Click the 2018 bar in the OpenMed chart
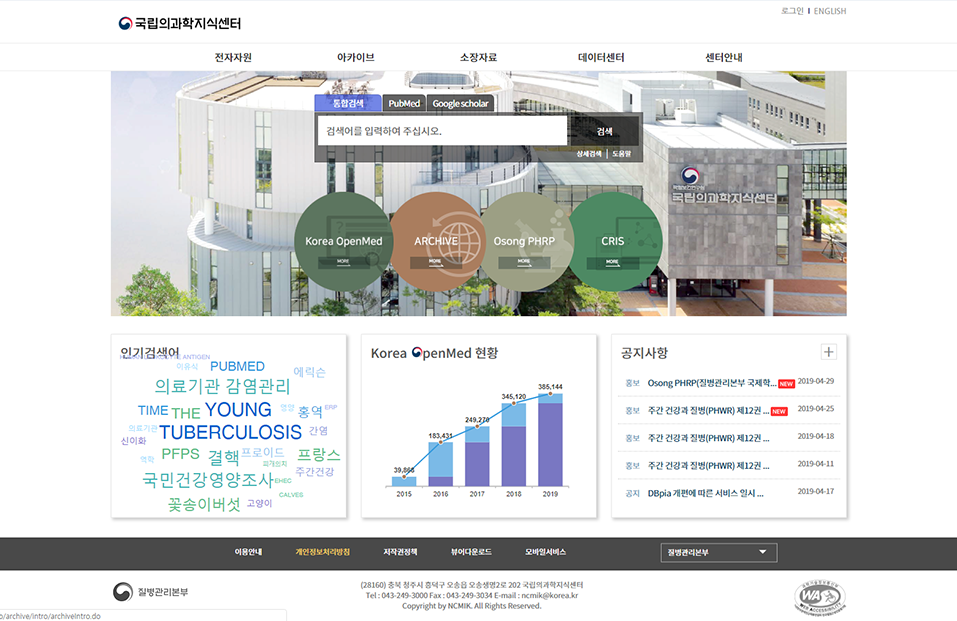The width and height of the screenshot is (957, 621). [514, 445]
